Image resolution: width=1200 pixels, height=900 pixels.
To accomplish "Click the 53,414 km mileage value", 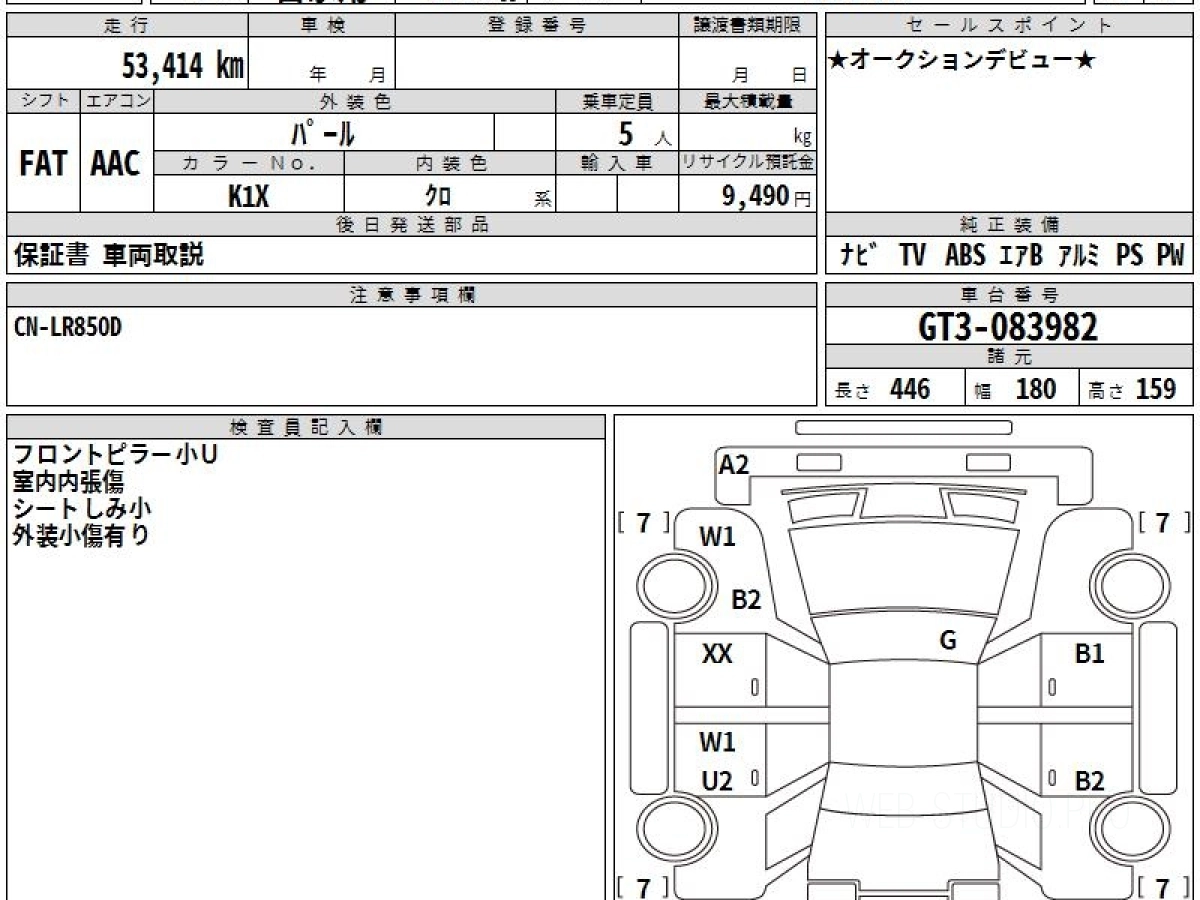I will (182, 66).
